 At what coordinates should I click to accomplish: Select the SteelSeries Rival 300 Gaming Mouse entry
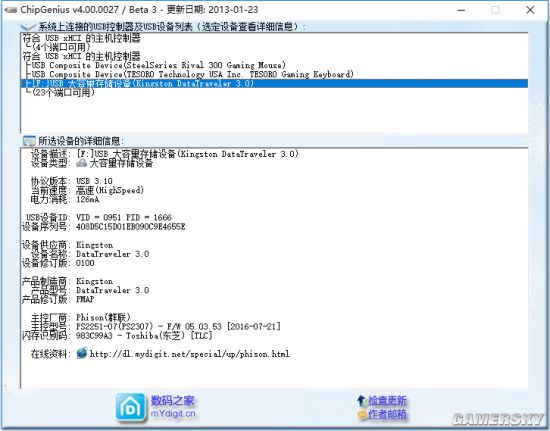158,65
